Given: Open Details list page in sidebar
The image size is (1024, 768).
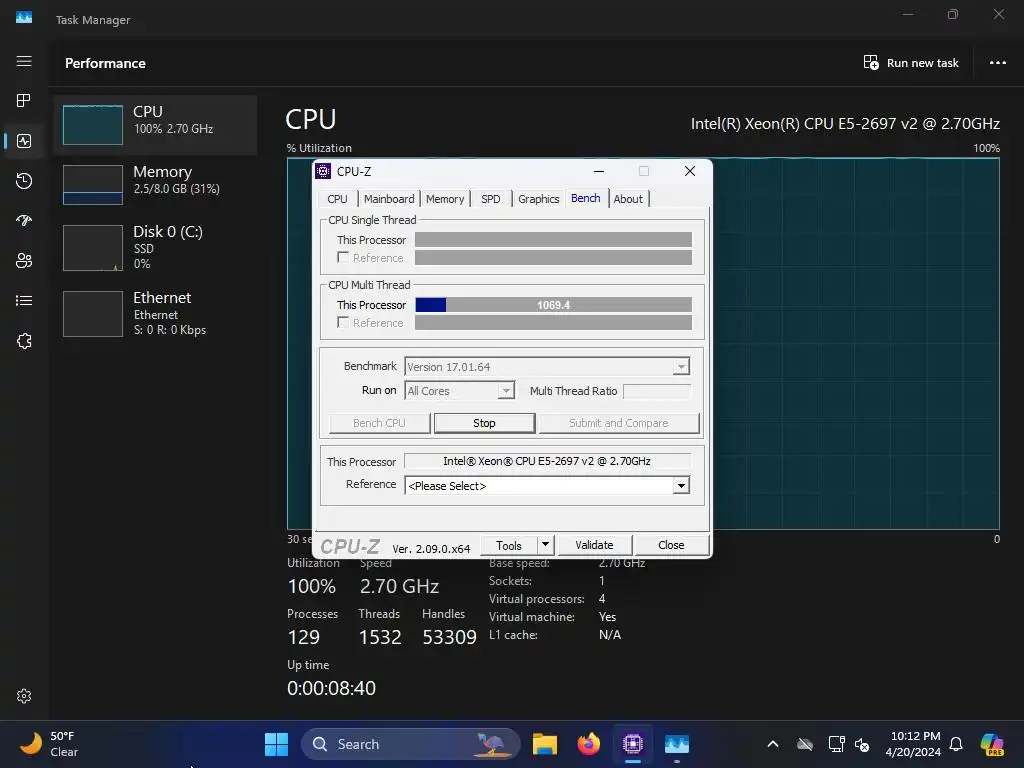Looking at the screenshot, I should (x=24, y=300).
